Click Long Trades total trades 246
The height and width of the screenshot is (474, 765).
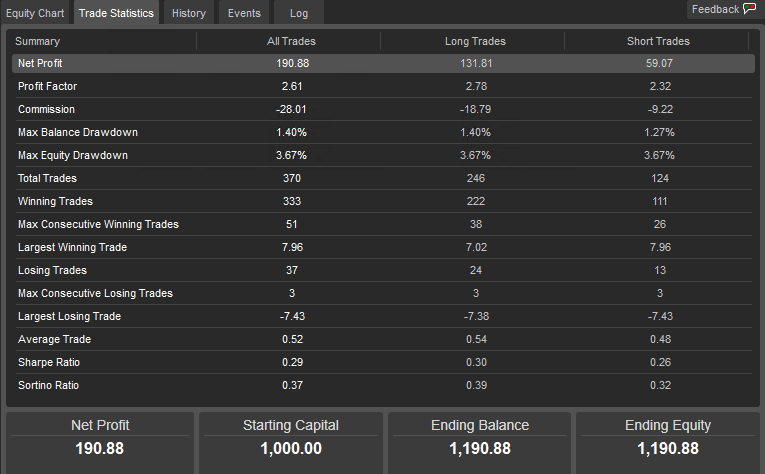[476, 178]
